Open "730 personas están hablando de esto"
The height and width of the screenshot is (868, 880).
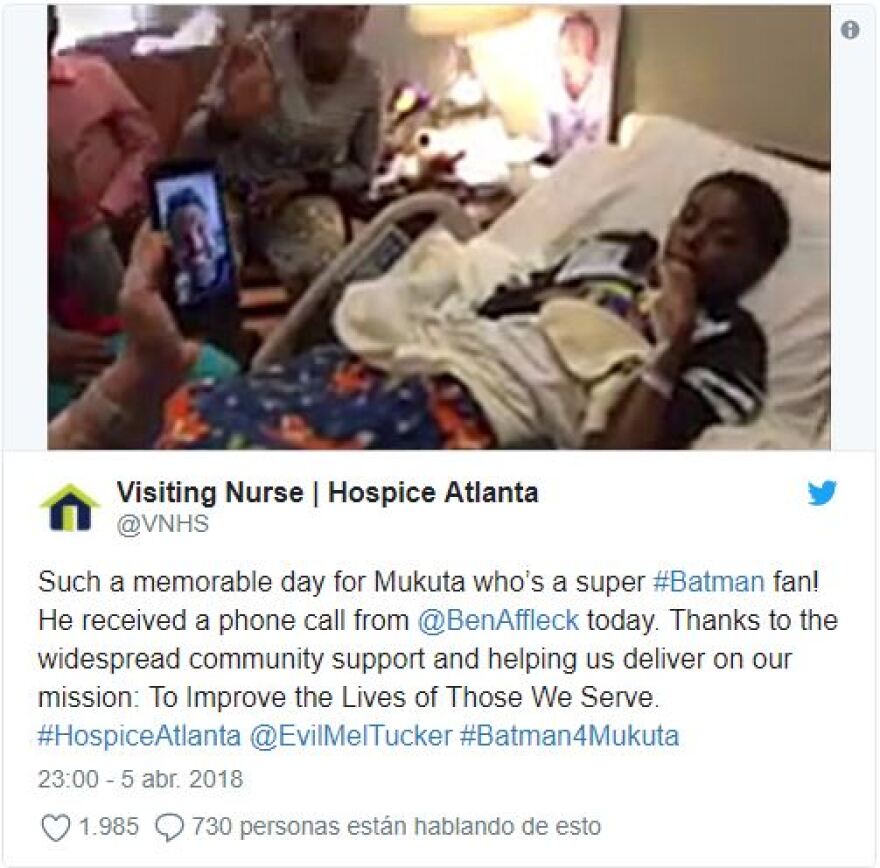pyautogui.click(x=396, y=827)
